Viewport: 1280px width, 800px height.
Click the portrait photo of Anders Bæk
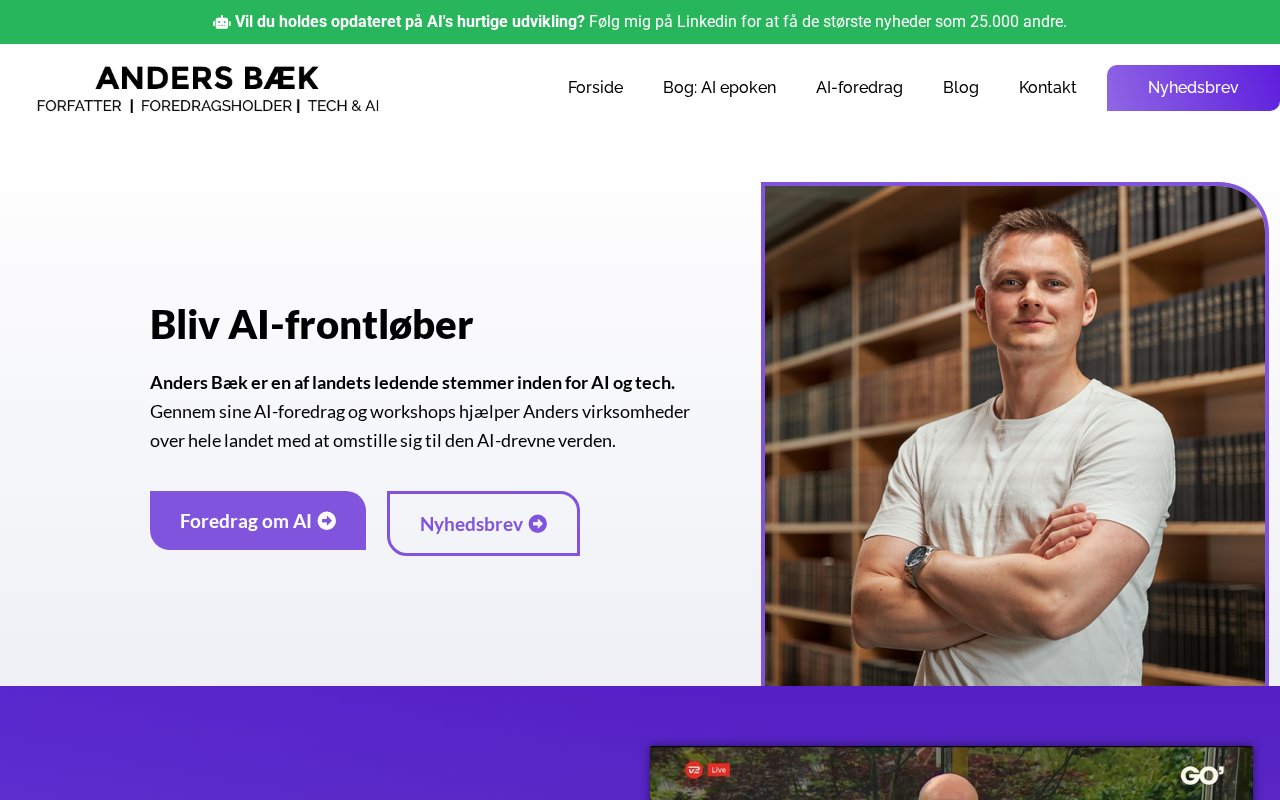1015,435
